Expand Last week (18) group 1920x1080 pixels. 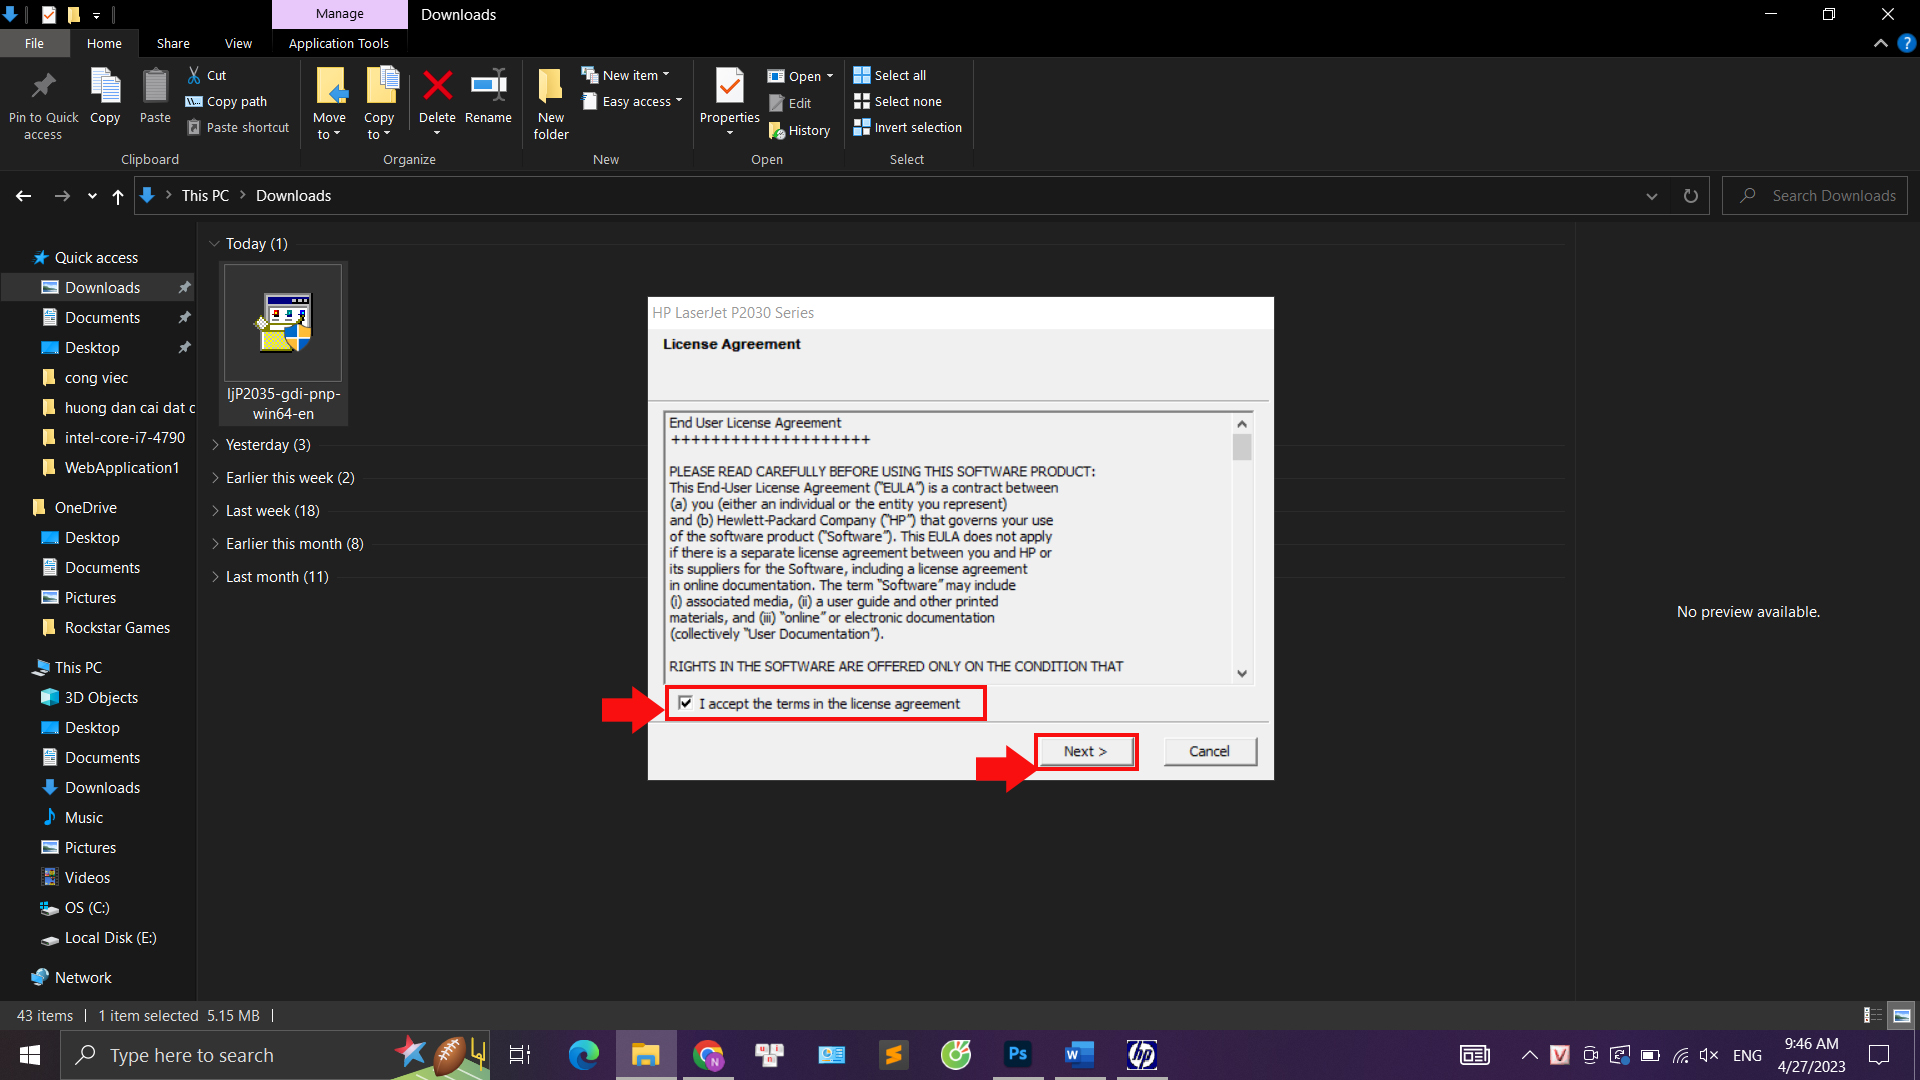[x=215, y=510]
